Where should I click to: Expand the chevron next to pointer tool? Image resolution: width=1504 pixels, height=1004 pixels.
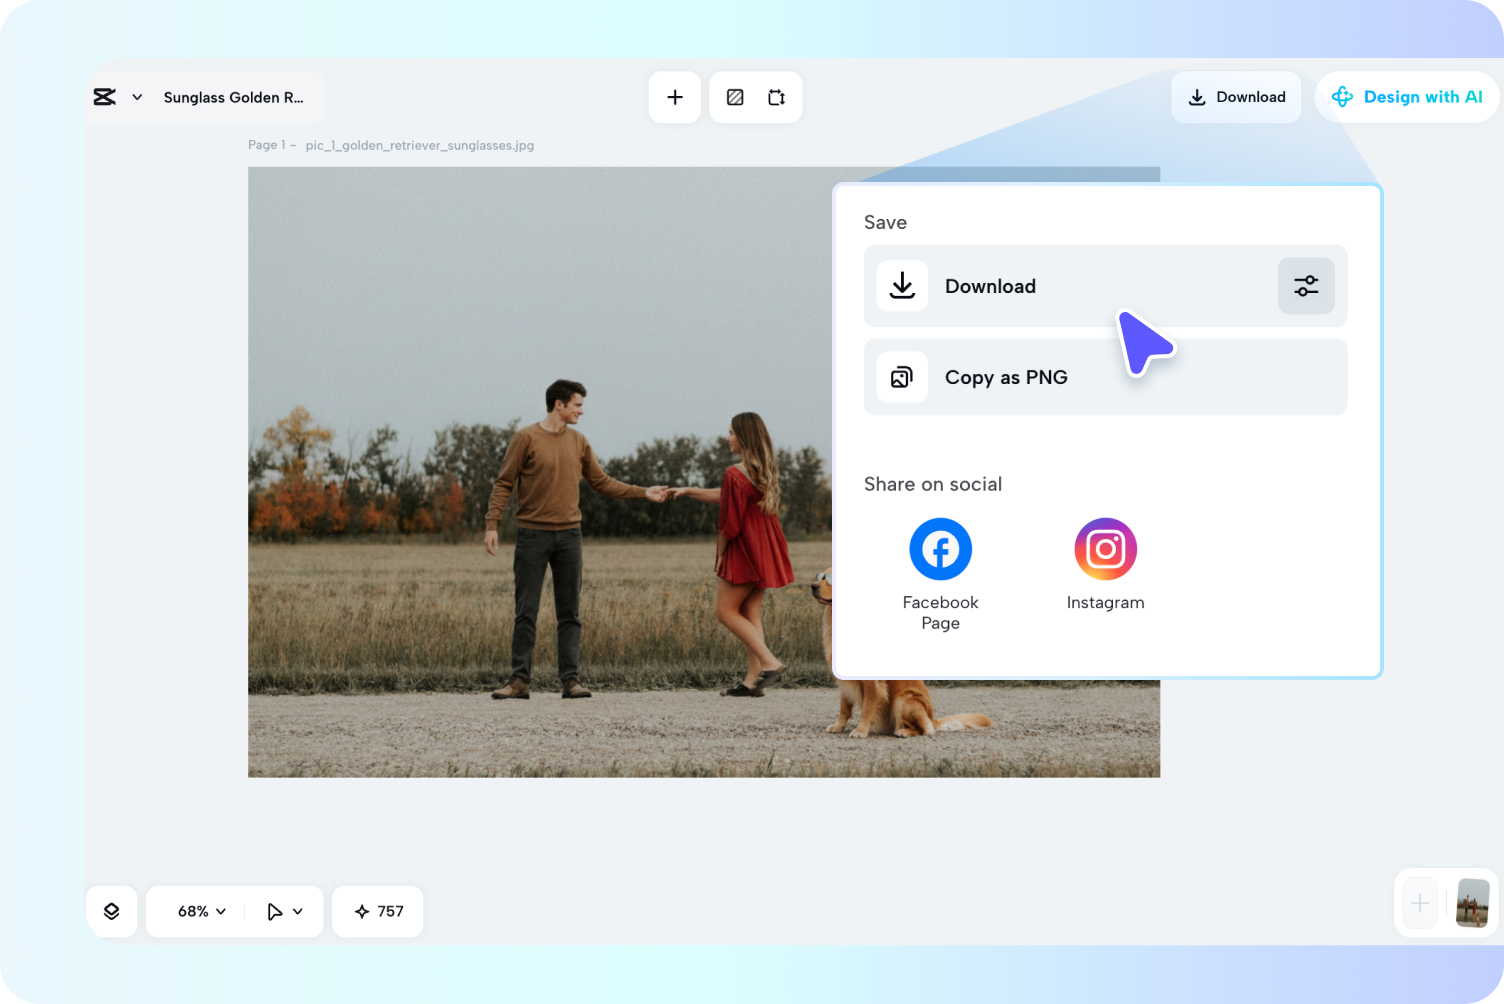point(298,911)
